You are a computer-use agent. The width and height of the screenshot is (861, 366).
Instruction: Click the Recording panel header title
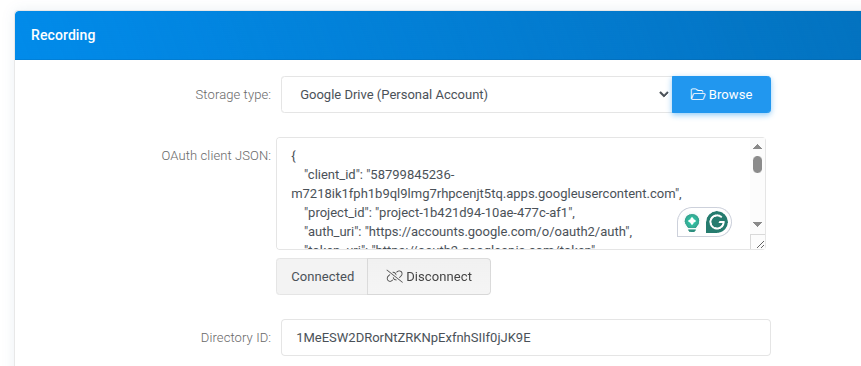click(63, 35)
